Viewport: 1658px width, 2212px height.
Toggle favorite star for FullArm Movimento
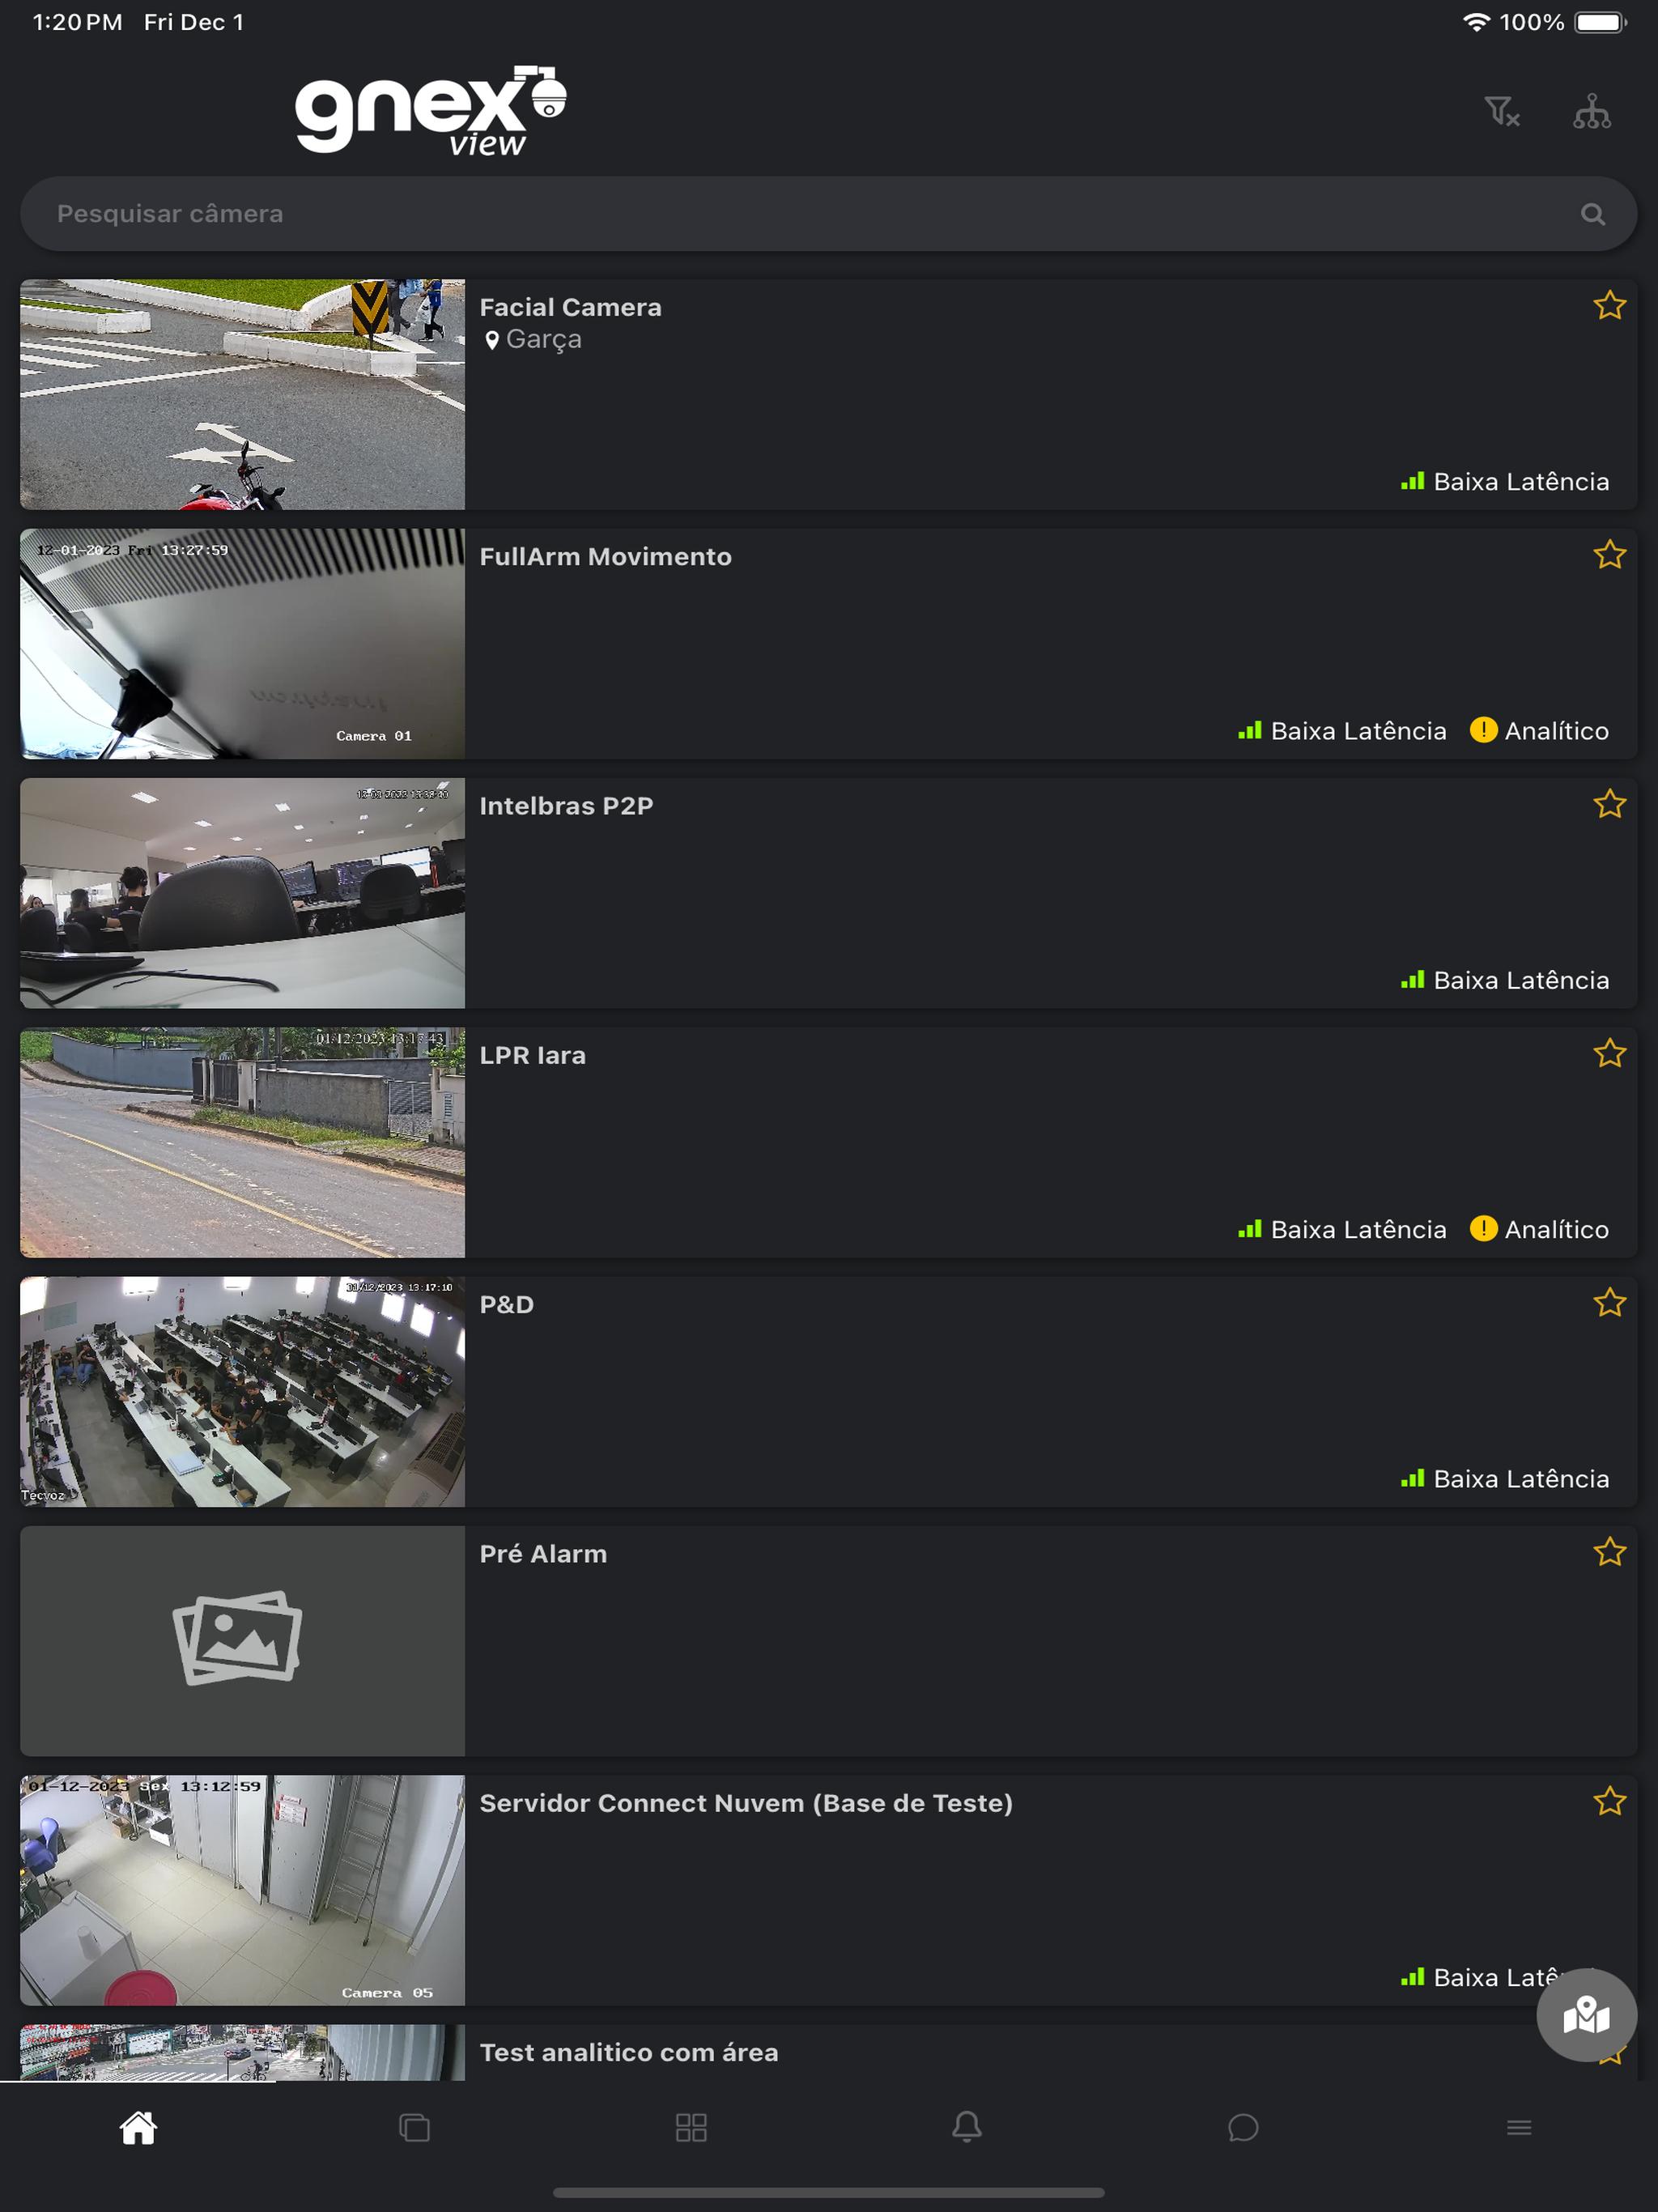pyautogui.click(x=1609, y=554)
